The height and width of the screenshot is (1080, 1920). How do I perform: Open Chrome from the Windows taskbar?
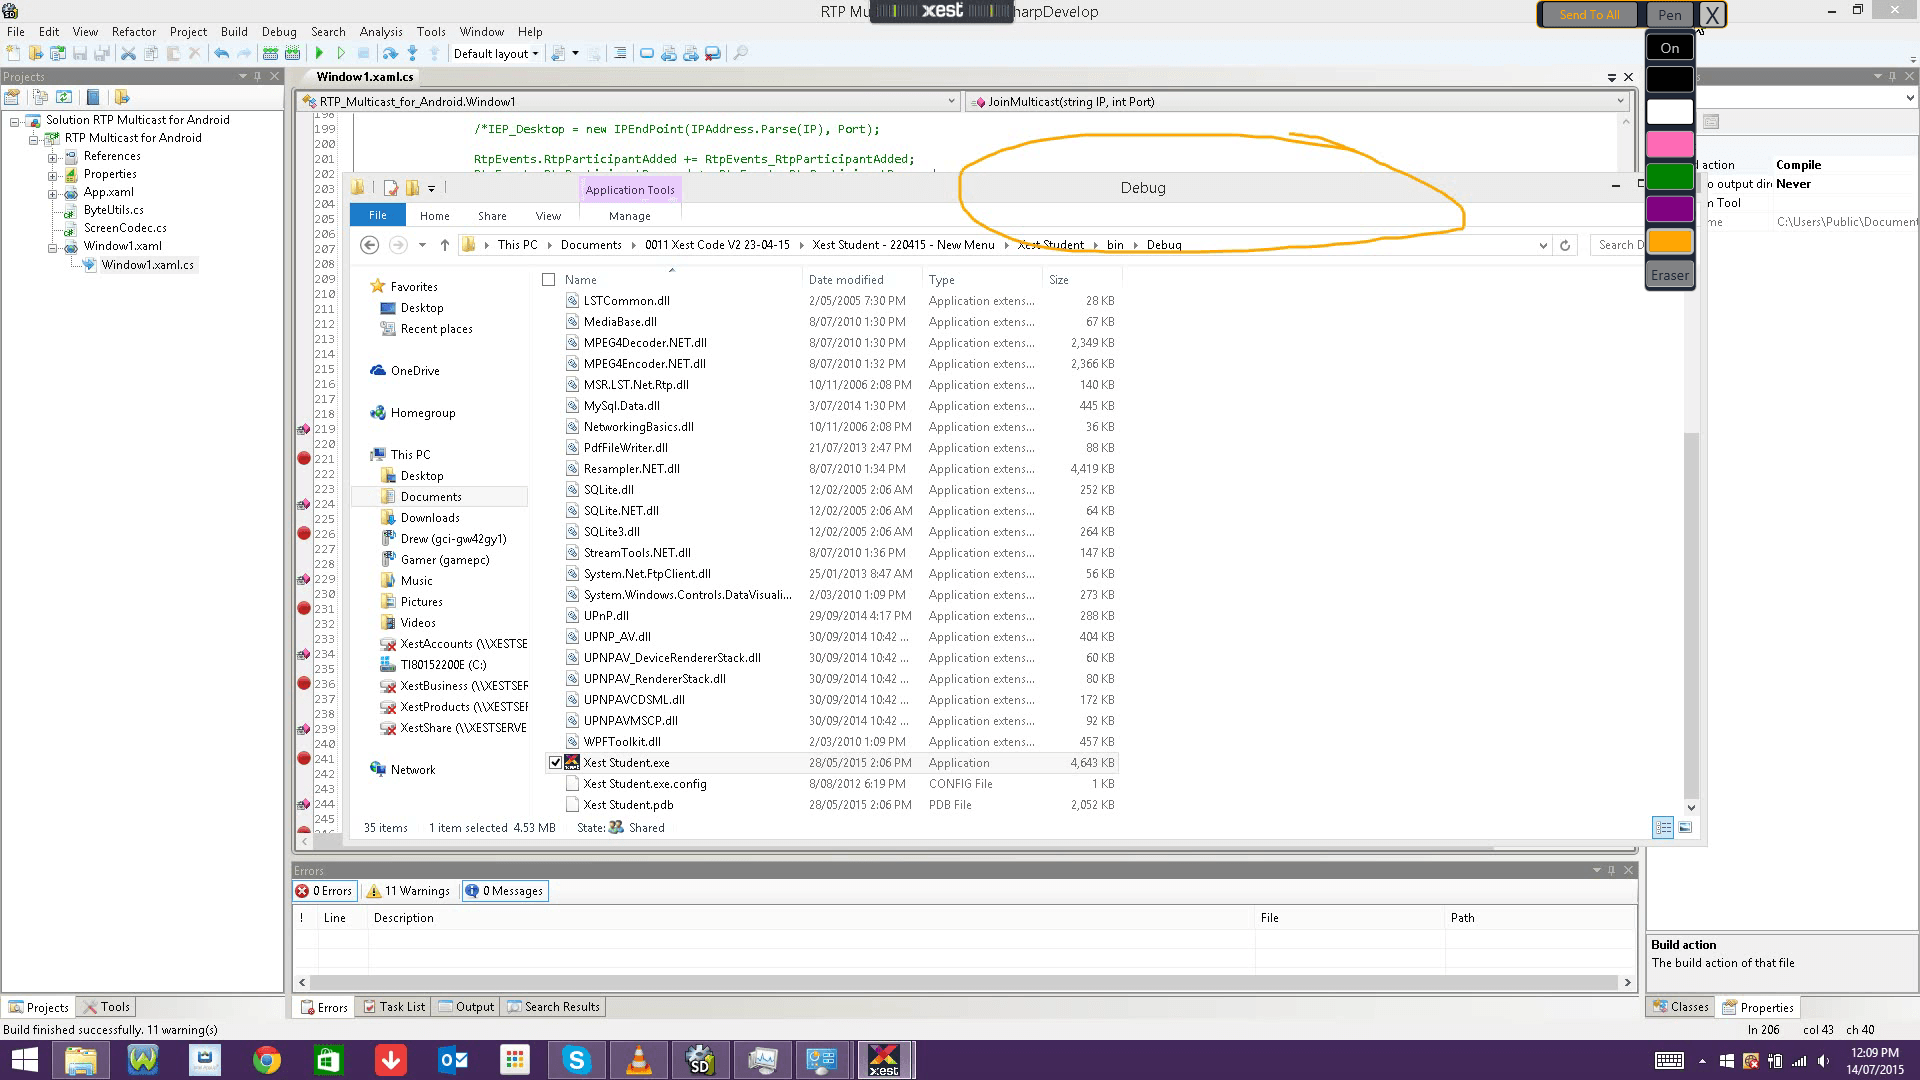pos(266,1060)
